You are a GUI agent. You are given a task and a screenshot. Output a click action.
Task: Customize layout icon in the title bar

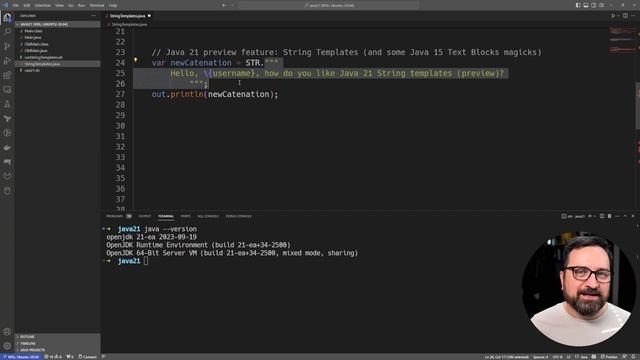coord(602,5)
